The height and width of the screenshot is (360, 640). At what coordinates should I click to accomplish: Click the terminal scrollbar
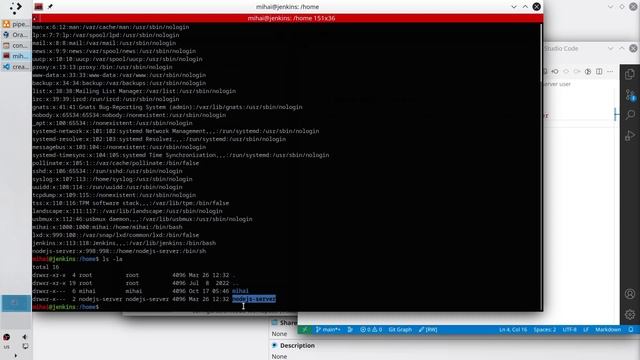[541, 167]
